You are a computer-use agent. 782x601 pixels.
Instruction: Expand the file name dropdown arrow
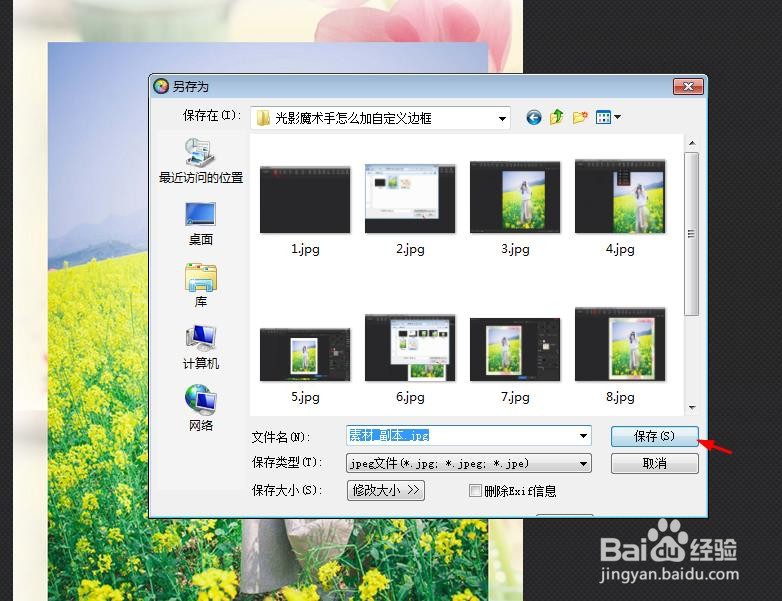pyautogui.click(x=583, y=436)
